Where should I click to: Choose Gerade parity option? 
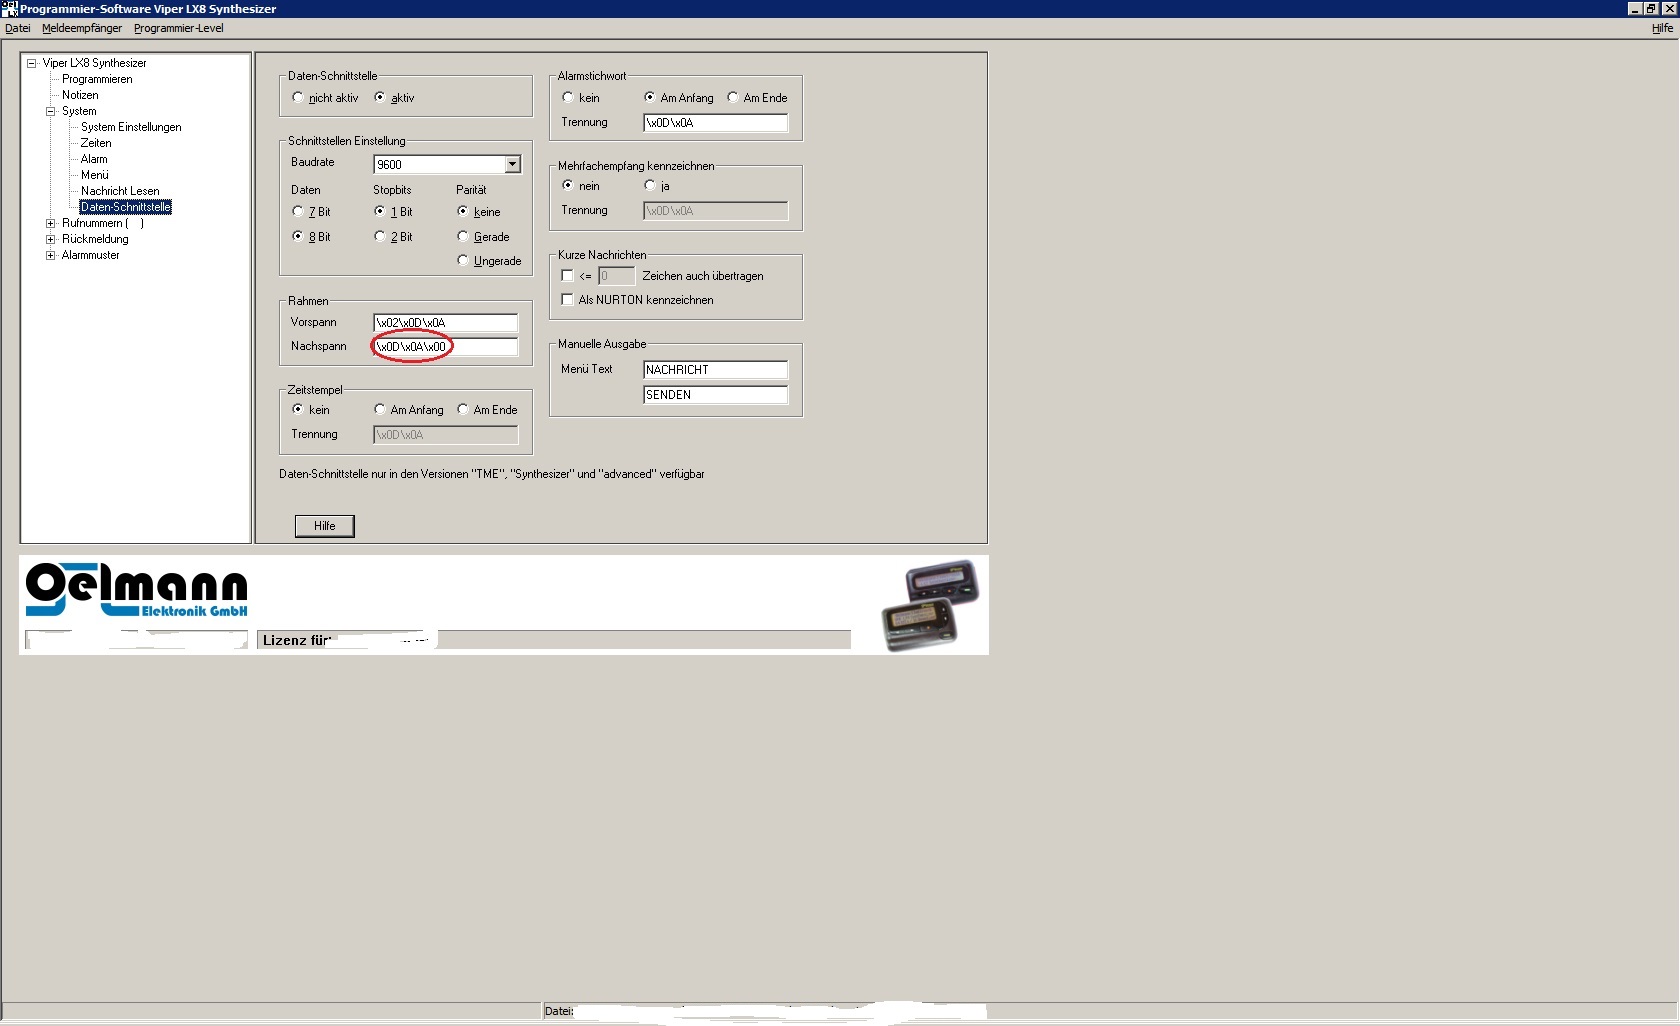(x=463, y=237)
